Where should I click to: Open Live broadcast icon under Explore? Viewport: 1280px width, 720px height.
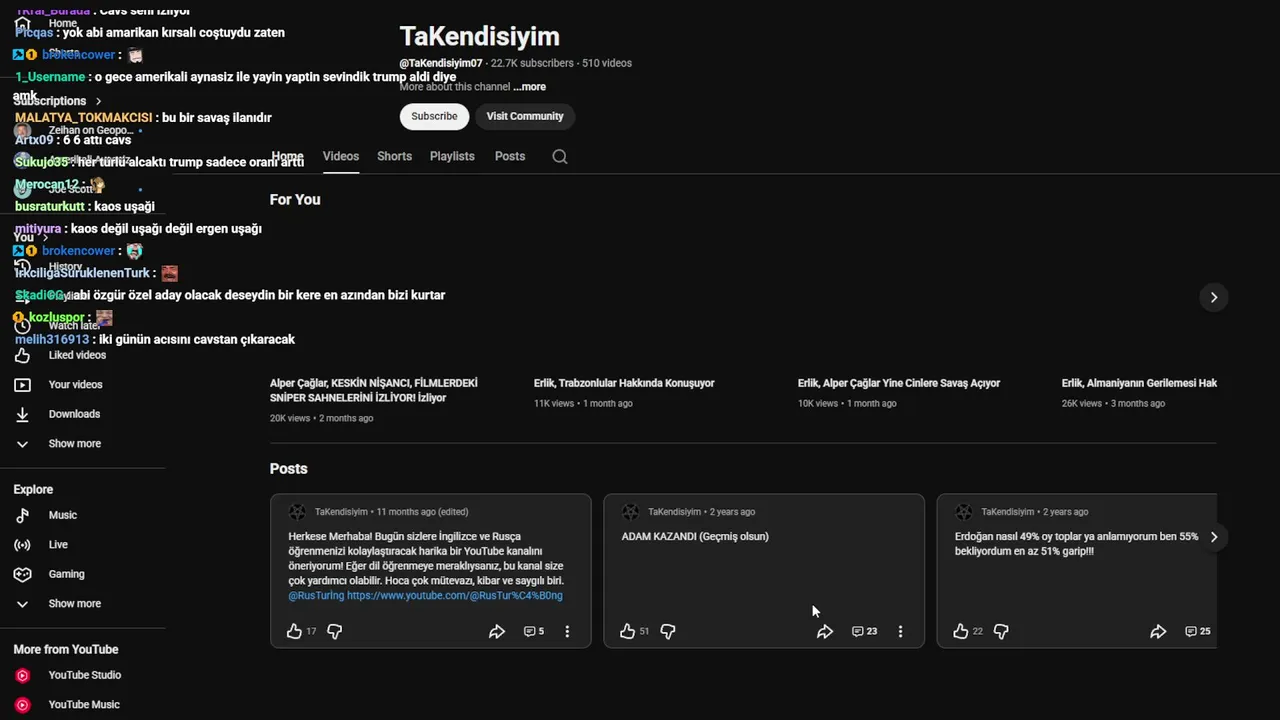[x=22, y=545]
